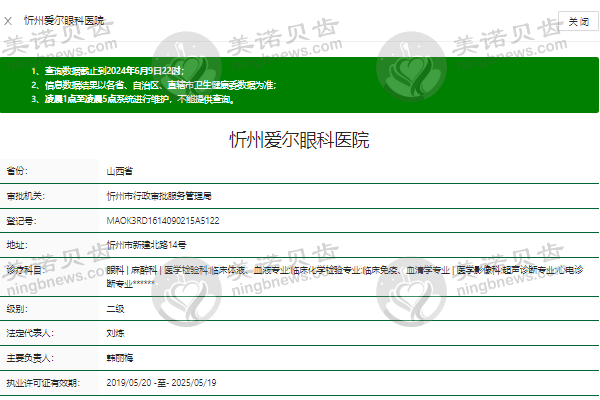Click the 登记号 label
600x400 pixels.
click(21, 221)
